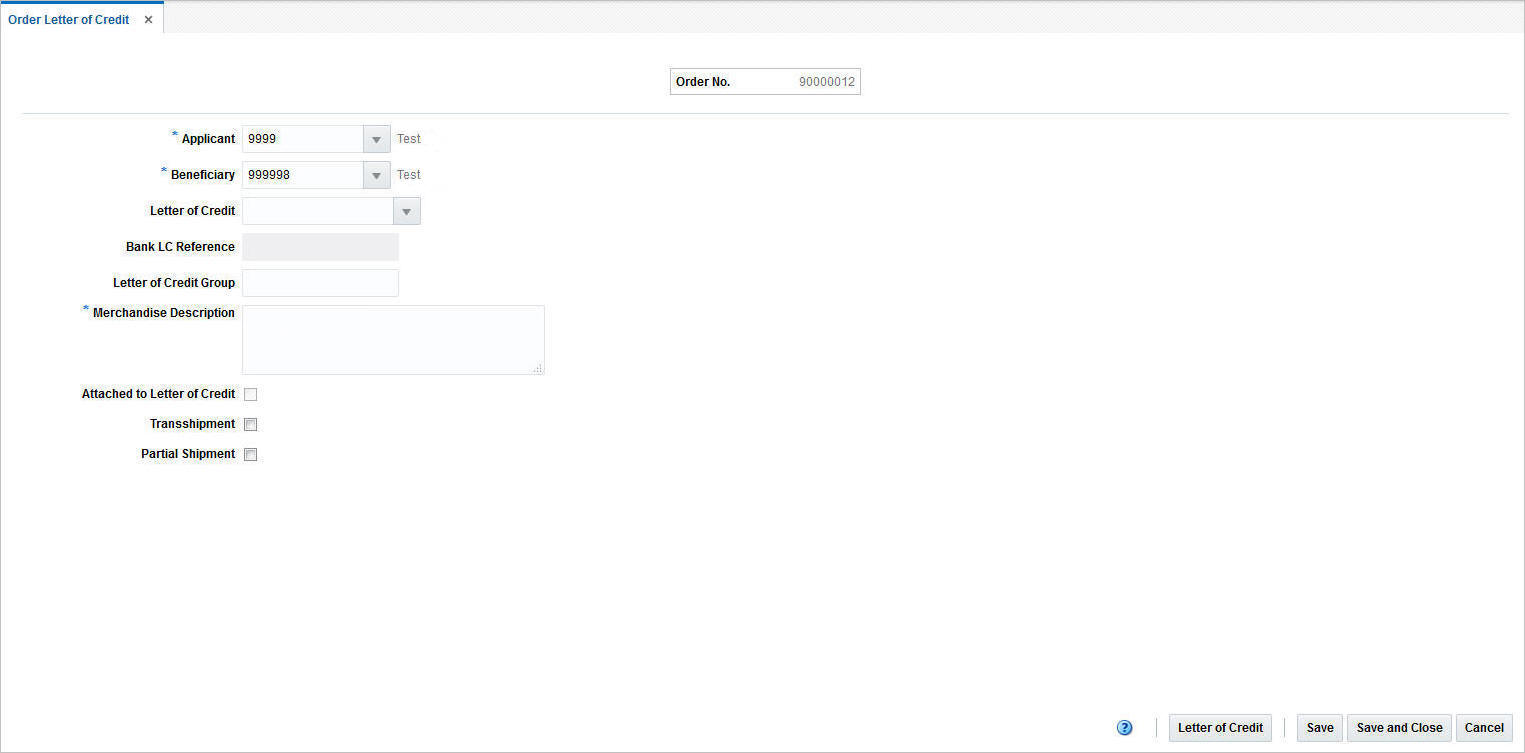1525x753 pixels.
Task: Focus the Letter of Credit Group field
Action: 321,283
